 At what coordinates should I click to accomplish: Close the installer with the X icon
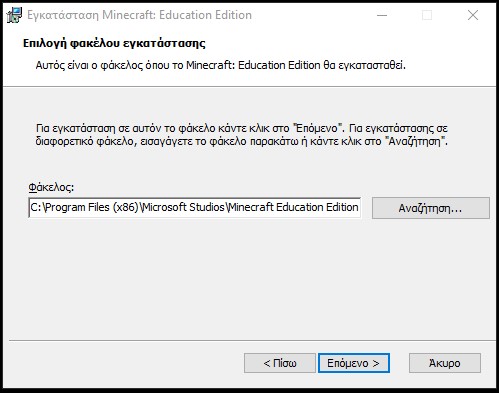(x=473, y=15)
